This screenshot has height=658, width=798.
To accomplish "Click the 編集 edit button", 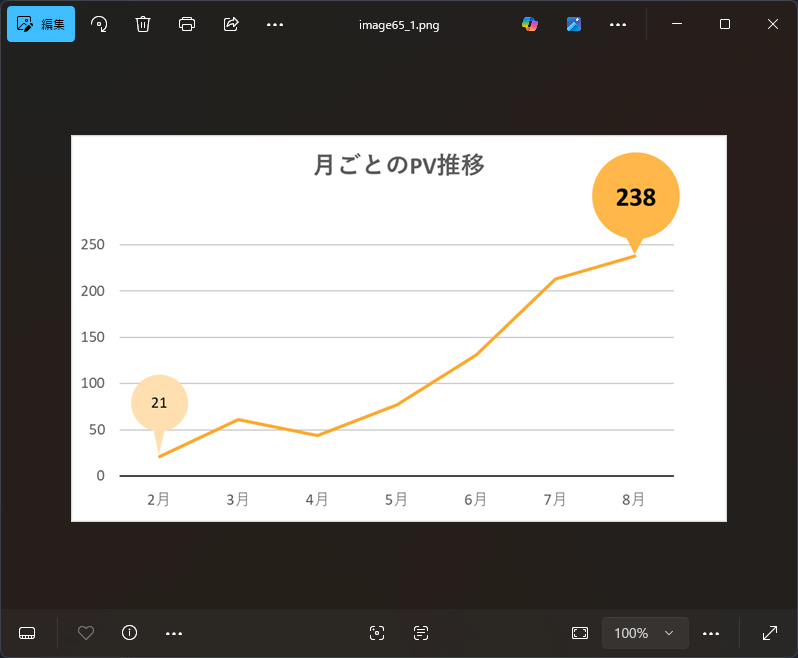I will pyautogui.click(x=41, y=24).
